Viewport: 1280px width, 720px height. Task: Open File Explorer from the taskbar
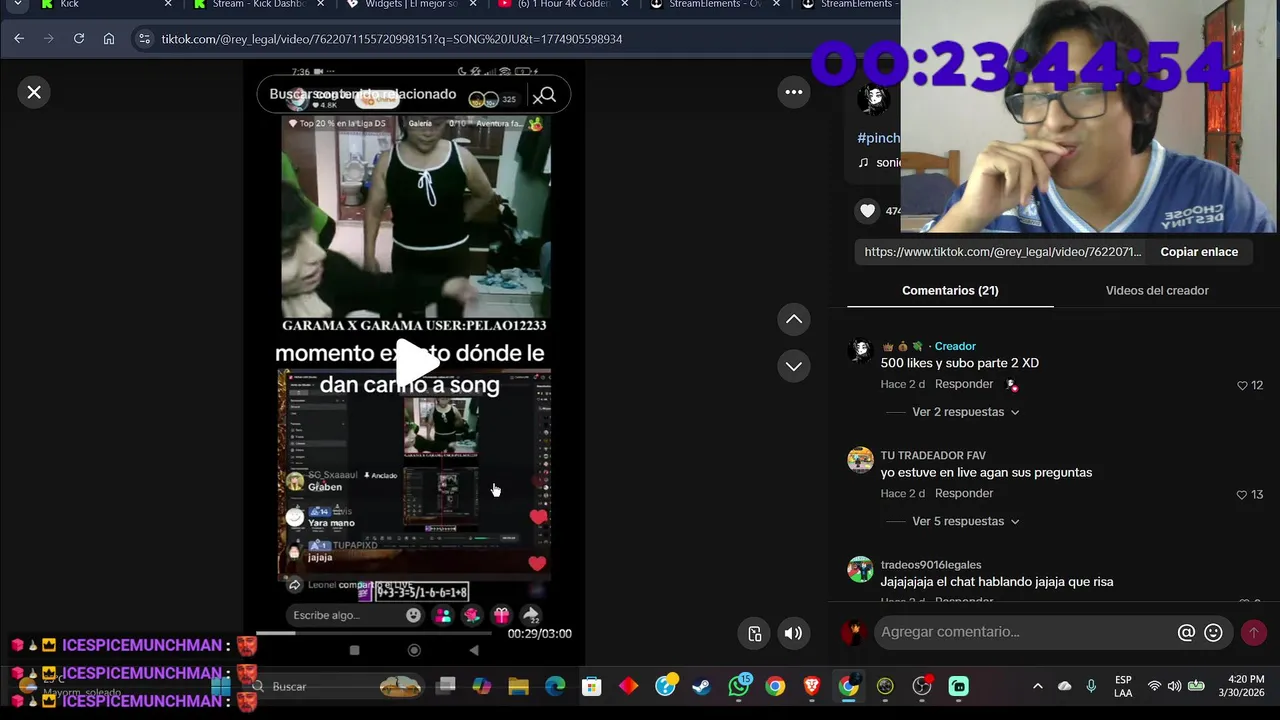(x=518, y=686)
